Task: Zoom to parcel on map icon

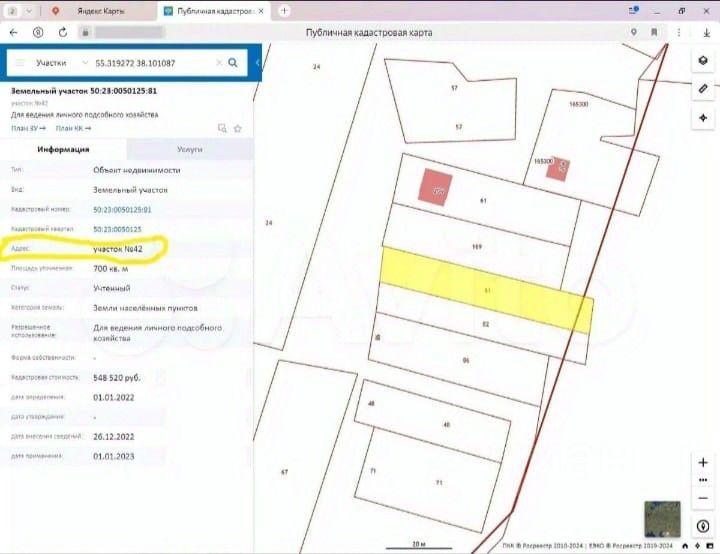Action: tap(222, 129)
